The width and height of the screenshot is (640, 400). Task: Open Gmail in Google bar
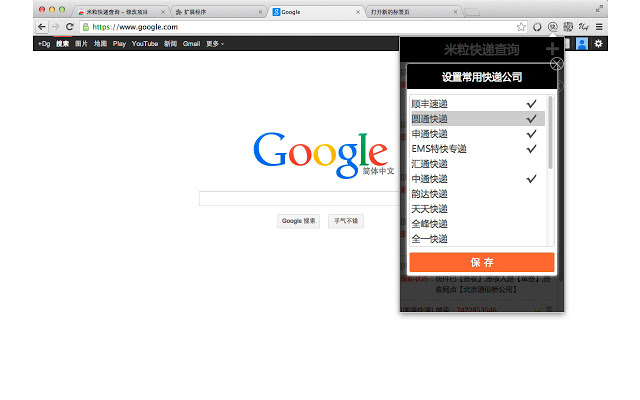click(x=191, y=44)
